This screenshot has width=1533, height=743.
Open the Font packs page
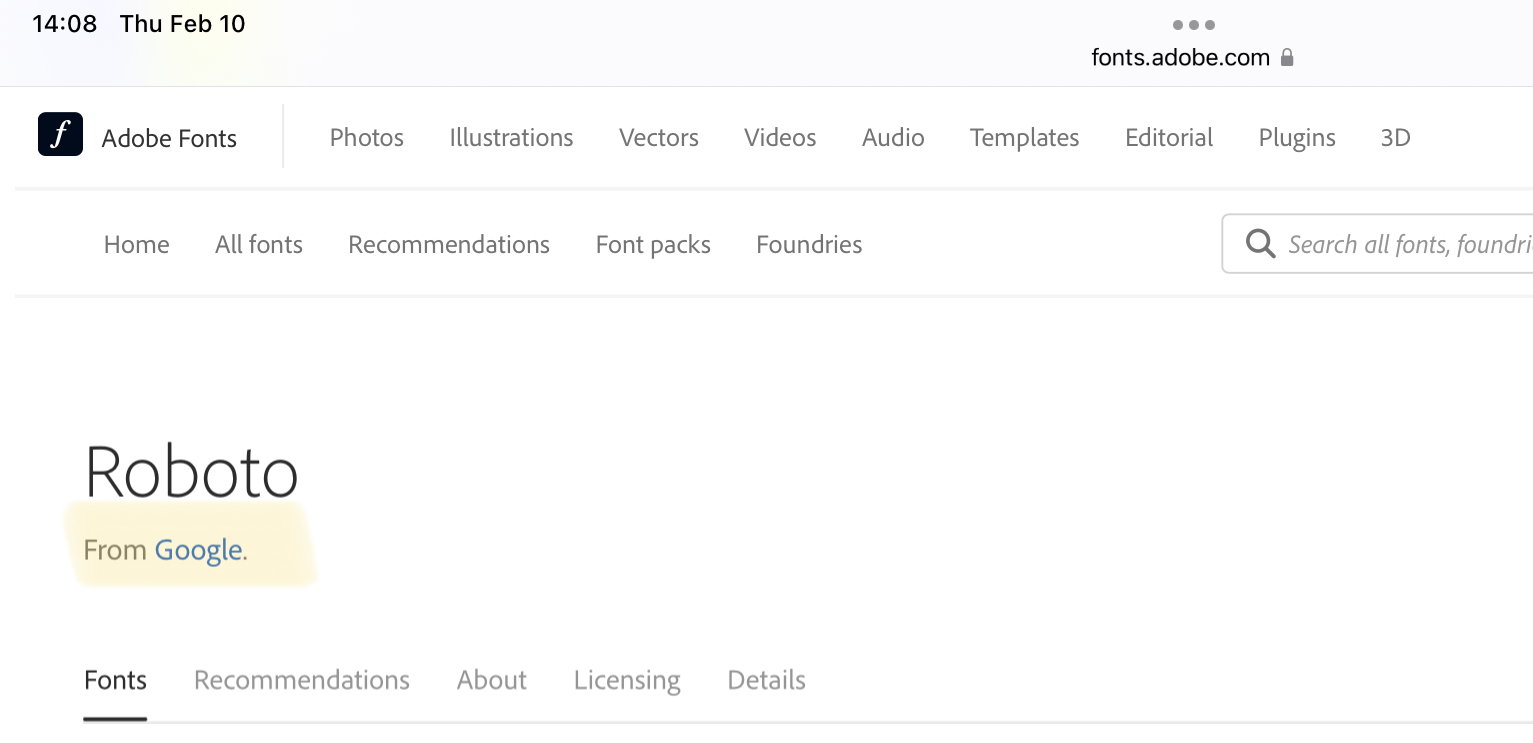[x=653, y=245]
